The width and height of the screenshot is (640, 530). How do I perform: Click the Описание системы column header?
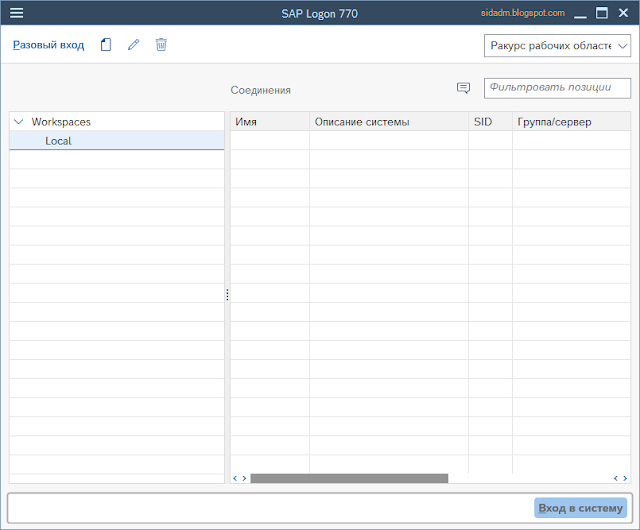389,122
